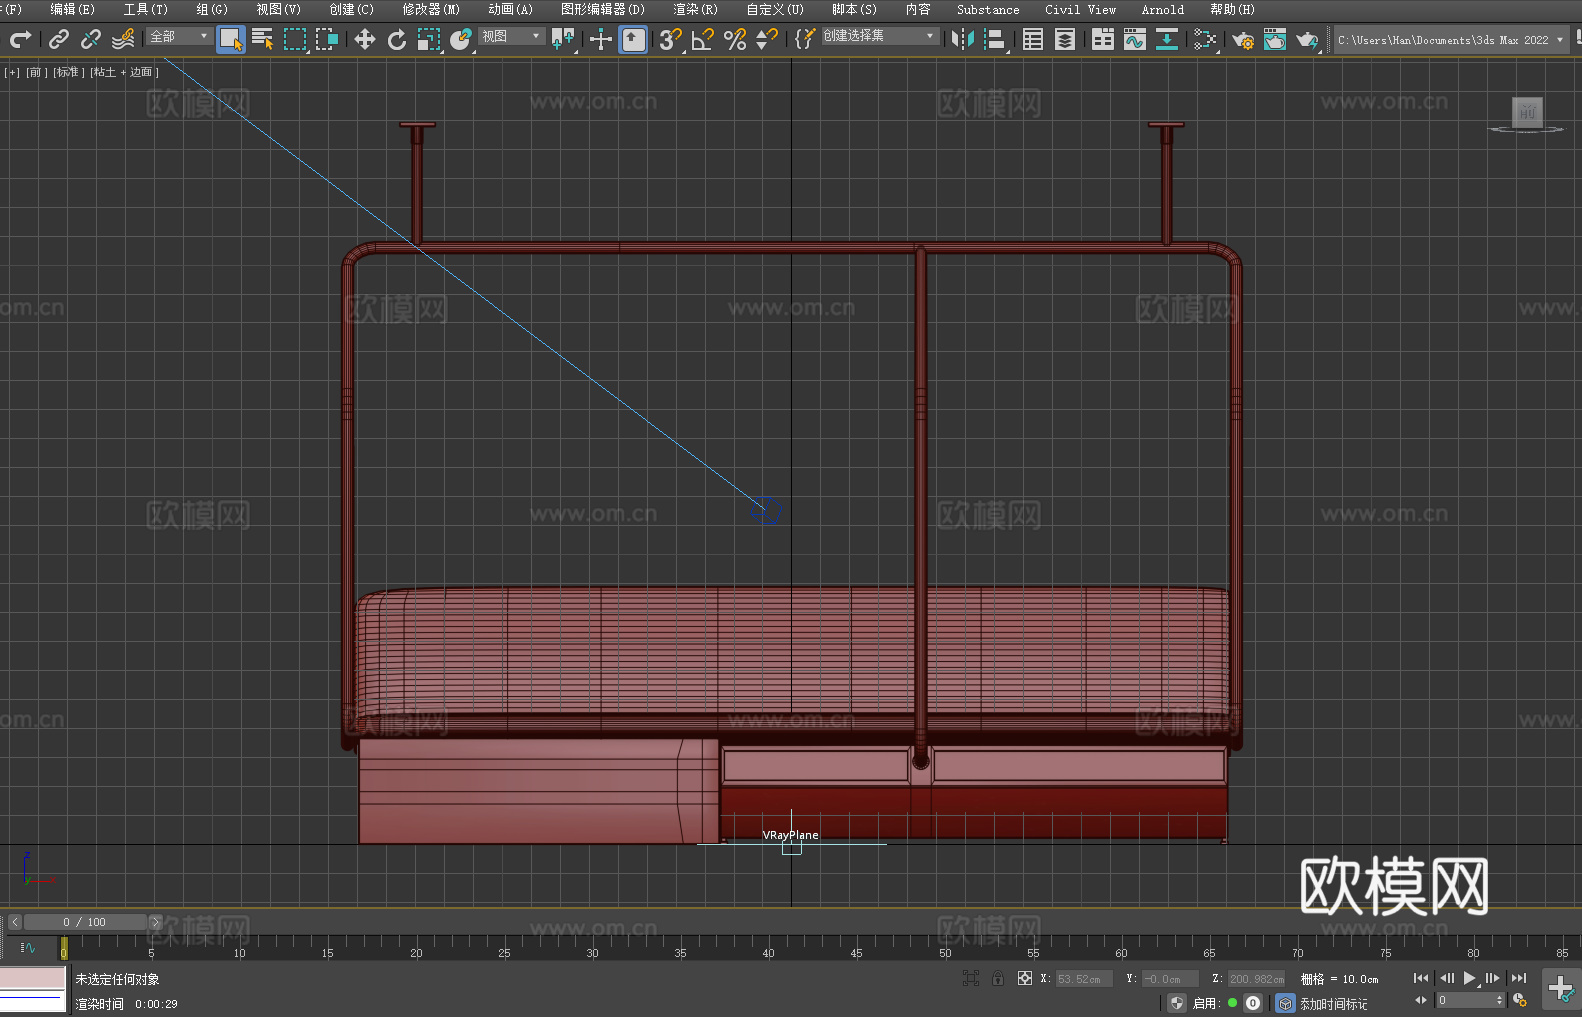Click the download-arrow icon beside the Curve Editor icon
The height and width of the screenshot is (1017, 1582).
[1167, 39]
